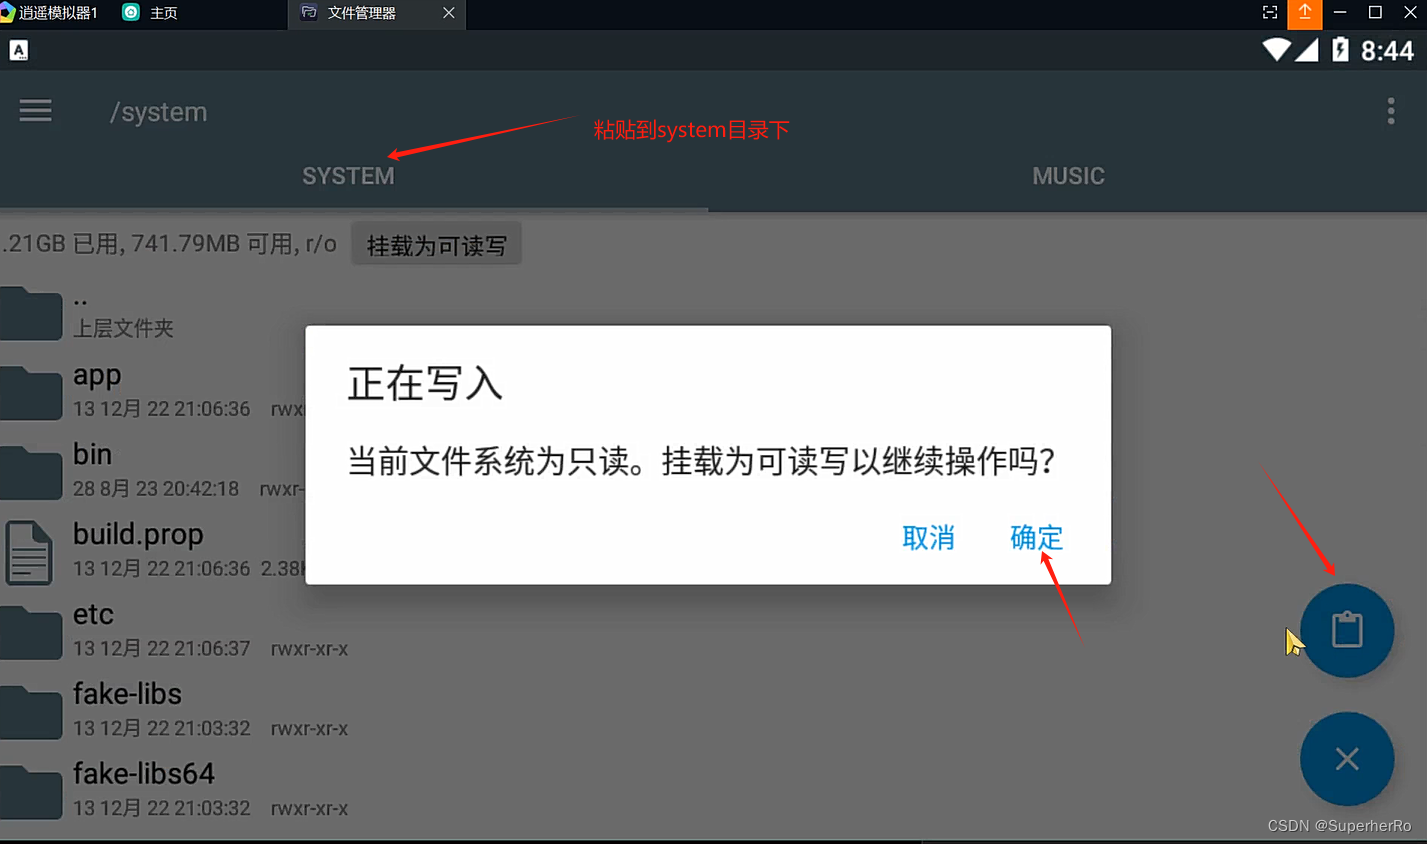Click the 挂载为可读写 mount button
Screen dimensions: 1427x844
436,245
